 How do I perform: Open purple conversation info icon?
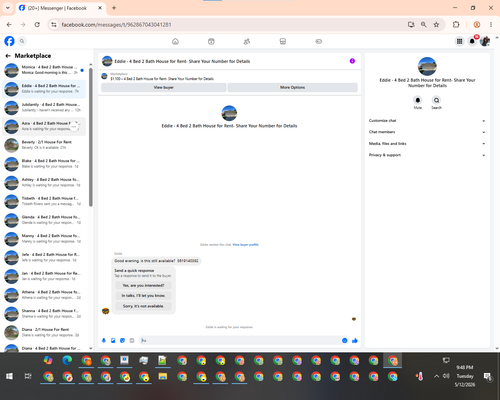352,61
